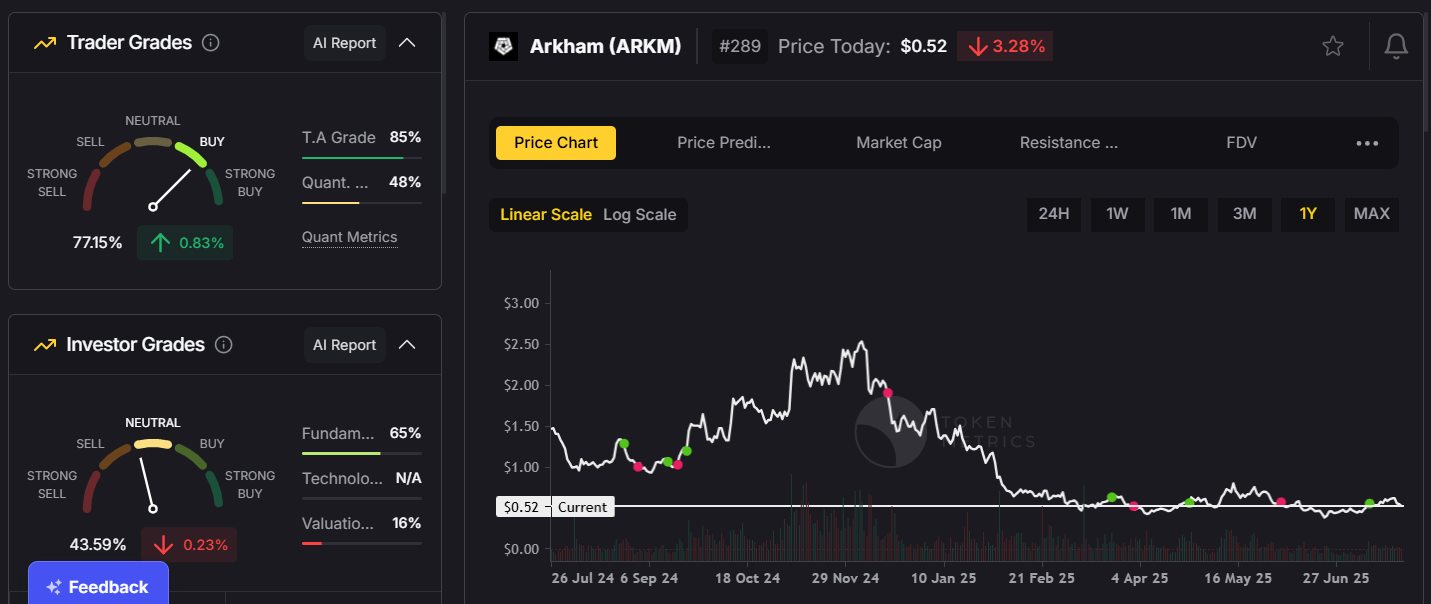Select Linear Scale for the chart
Screen dimensions: 1431x604
546,215
